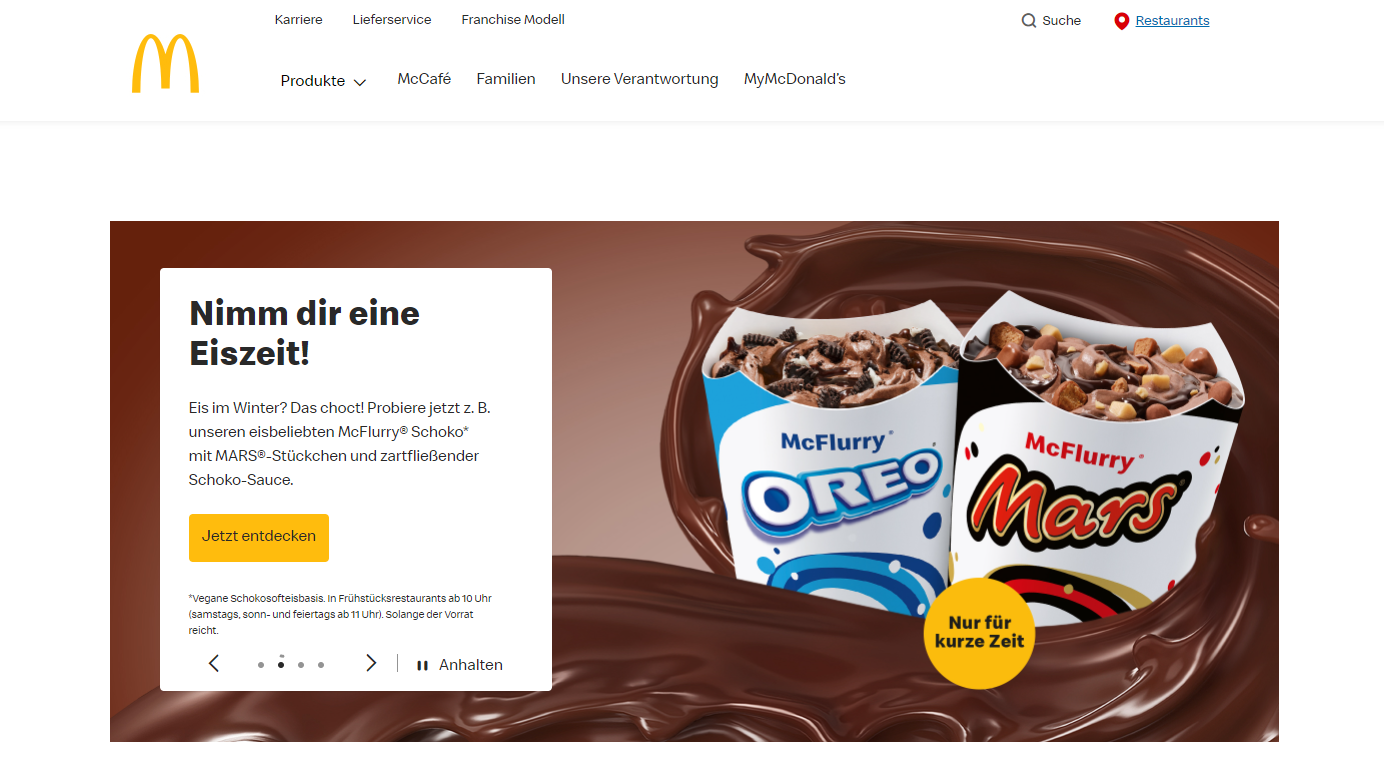Select the third carousel dot
Viewport: 1384px width, 780px height.
[x=301, y=664]
